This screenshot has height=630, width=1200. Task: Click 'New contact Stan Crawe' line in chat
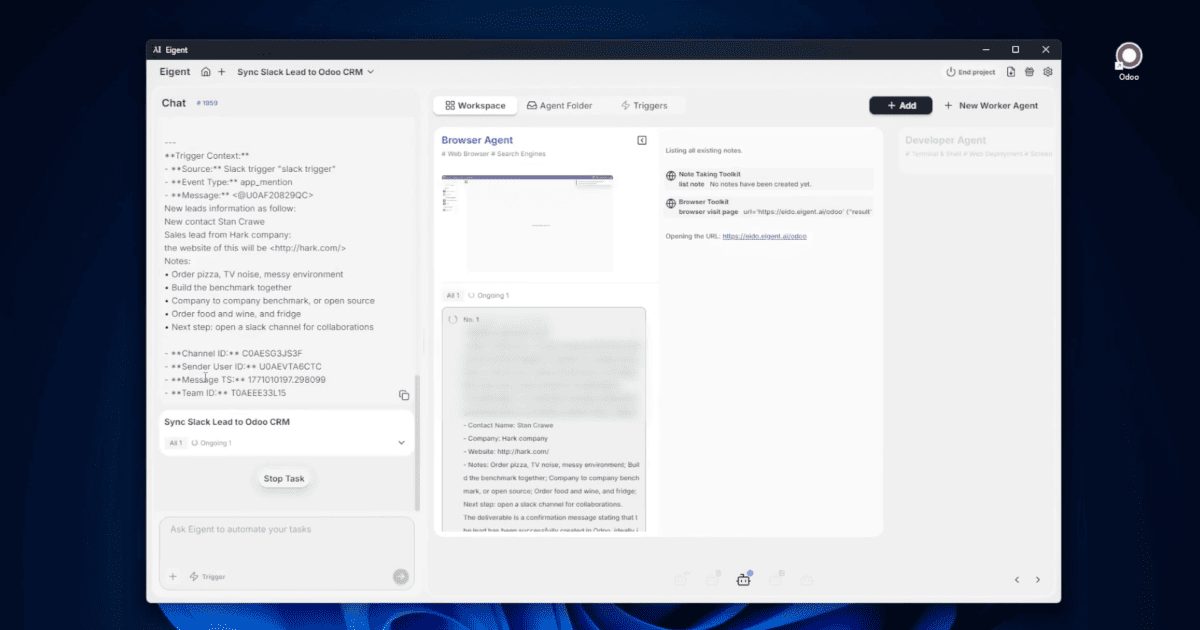pos(214,221)
